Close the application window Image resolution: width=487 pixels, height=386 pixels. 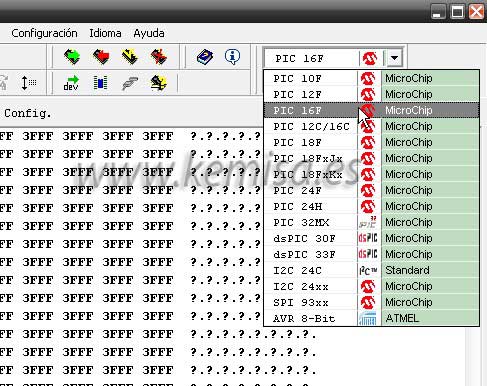[x=476, y=12]
